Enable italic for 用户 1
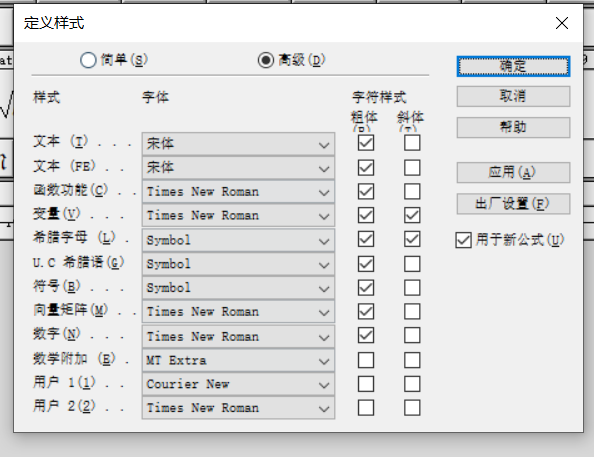The image size is (594, 457). pos(412,384)
